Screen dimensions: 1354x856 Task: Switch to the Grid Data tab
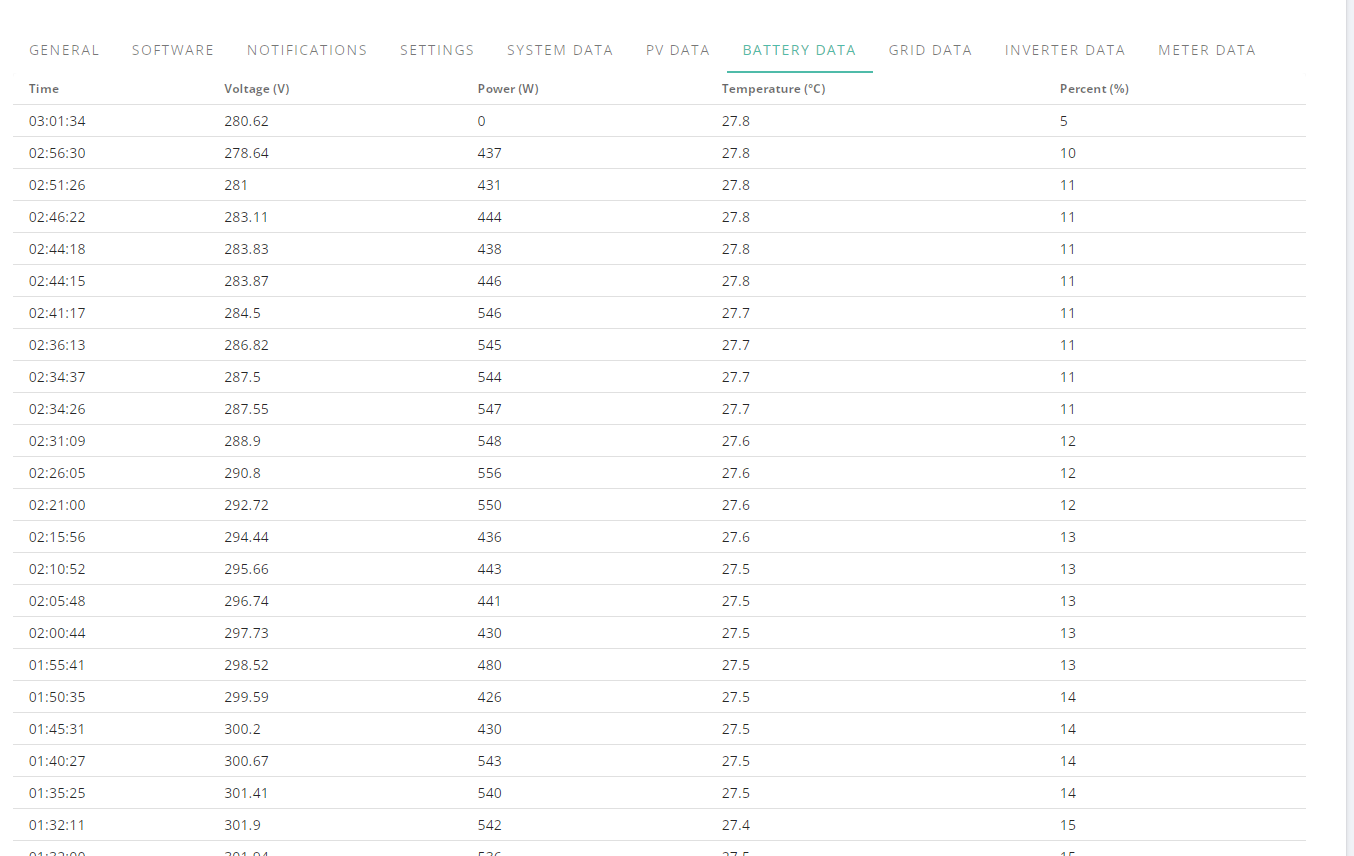(930, 50)
